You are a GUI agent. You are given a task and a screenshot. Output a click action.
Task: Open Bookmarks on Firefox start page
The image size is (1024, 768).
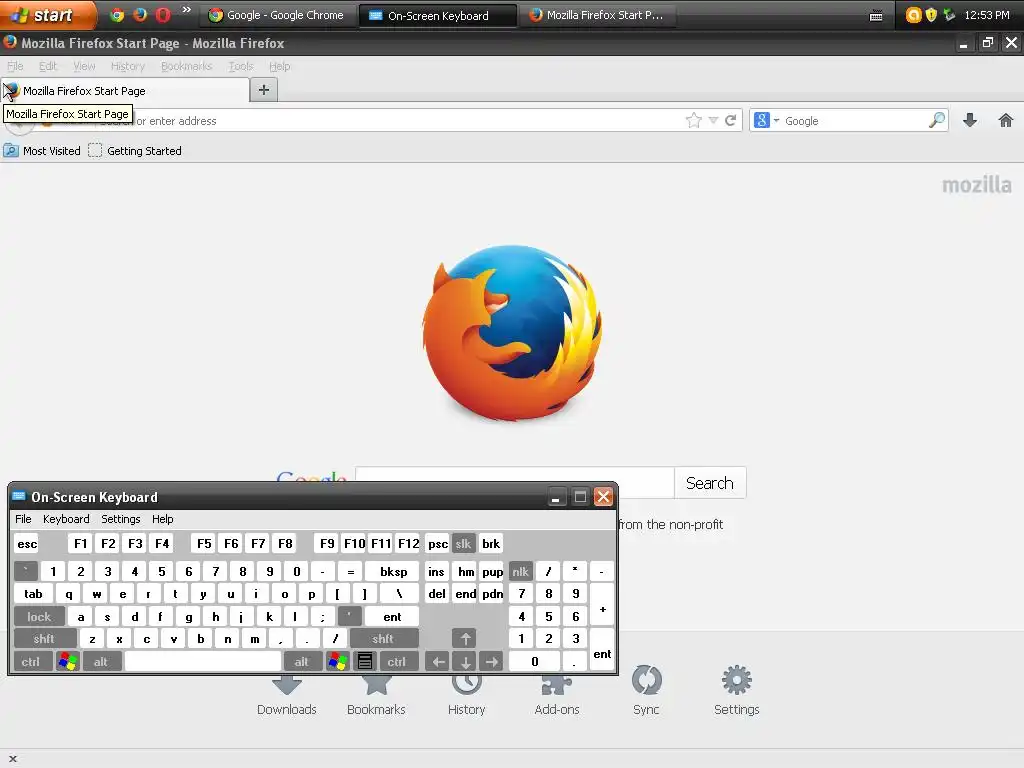pyautogui.click(x=376, y=694)
